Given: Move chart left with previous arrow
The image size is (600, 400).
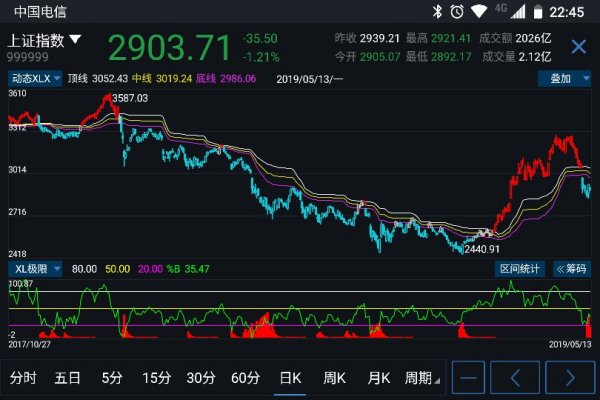Looking at the screenshot, I should (515, 377).
